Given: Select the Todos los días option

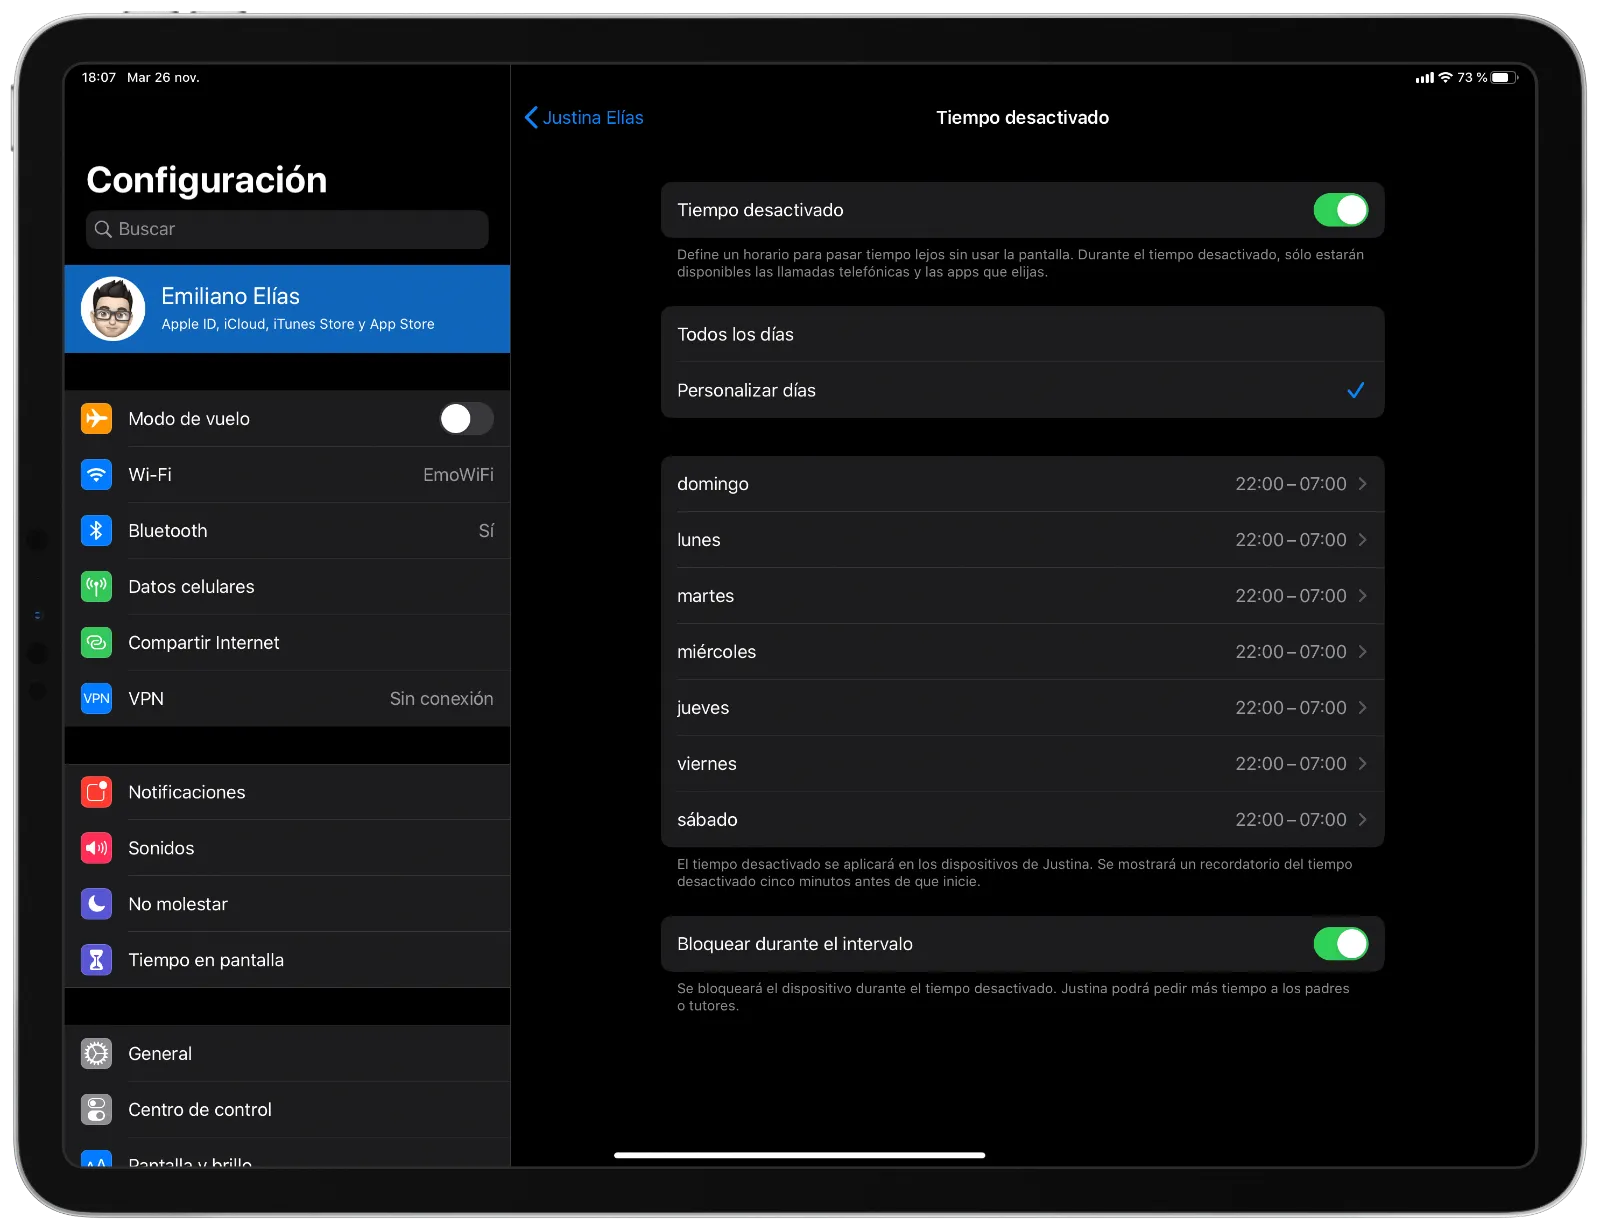Looking at the screenshot, I should pos(1022,334).
